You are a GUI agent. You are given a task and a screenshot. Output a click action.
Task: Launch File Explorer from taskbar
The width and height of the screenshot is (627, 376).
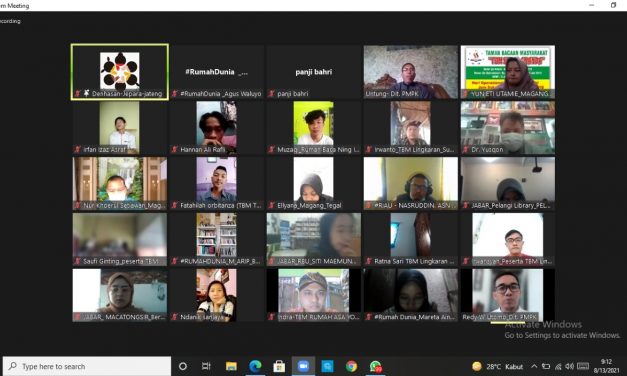pos(231,366)
